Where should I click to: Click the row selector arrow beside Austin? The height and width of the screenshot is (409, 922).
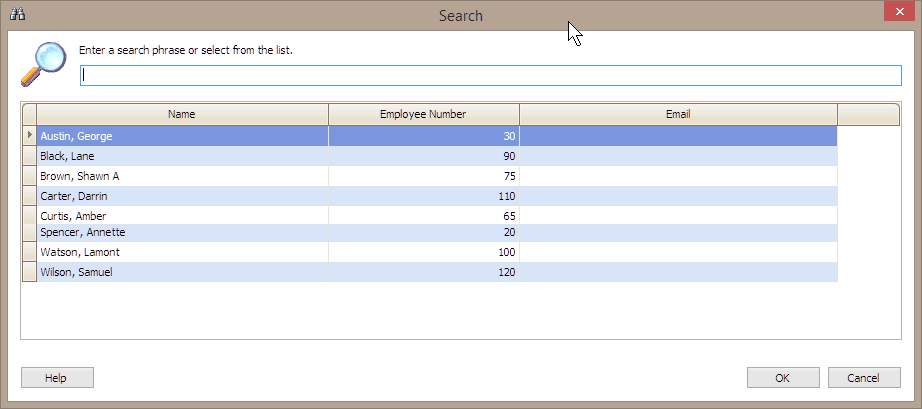29,136
